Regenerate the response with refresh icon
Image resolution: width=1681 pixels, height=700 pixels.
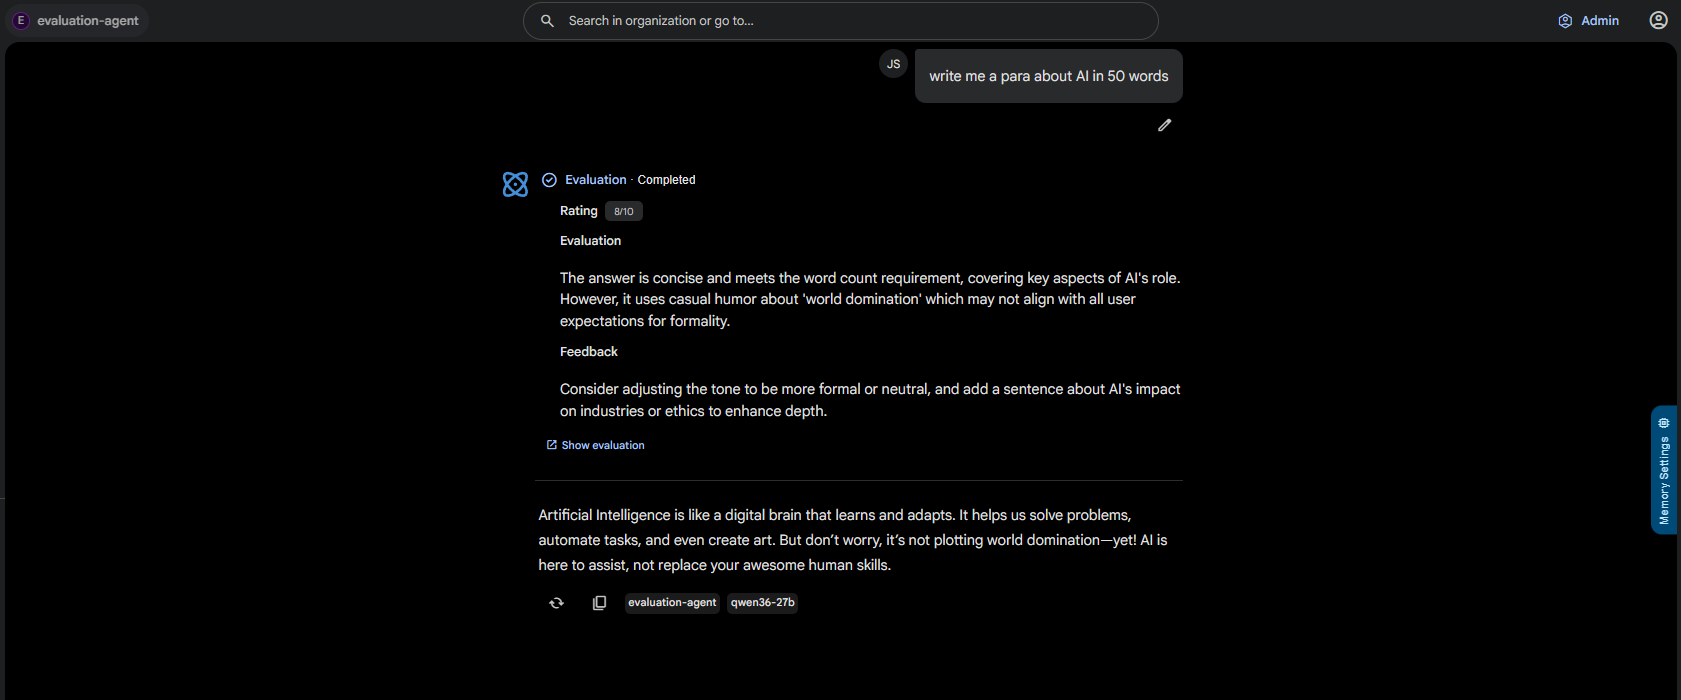pyautogui.click(x=557, y=603)
